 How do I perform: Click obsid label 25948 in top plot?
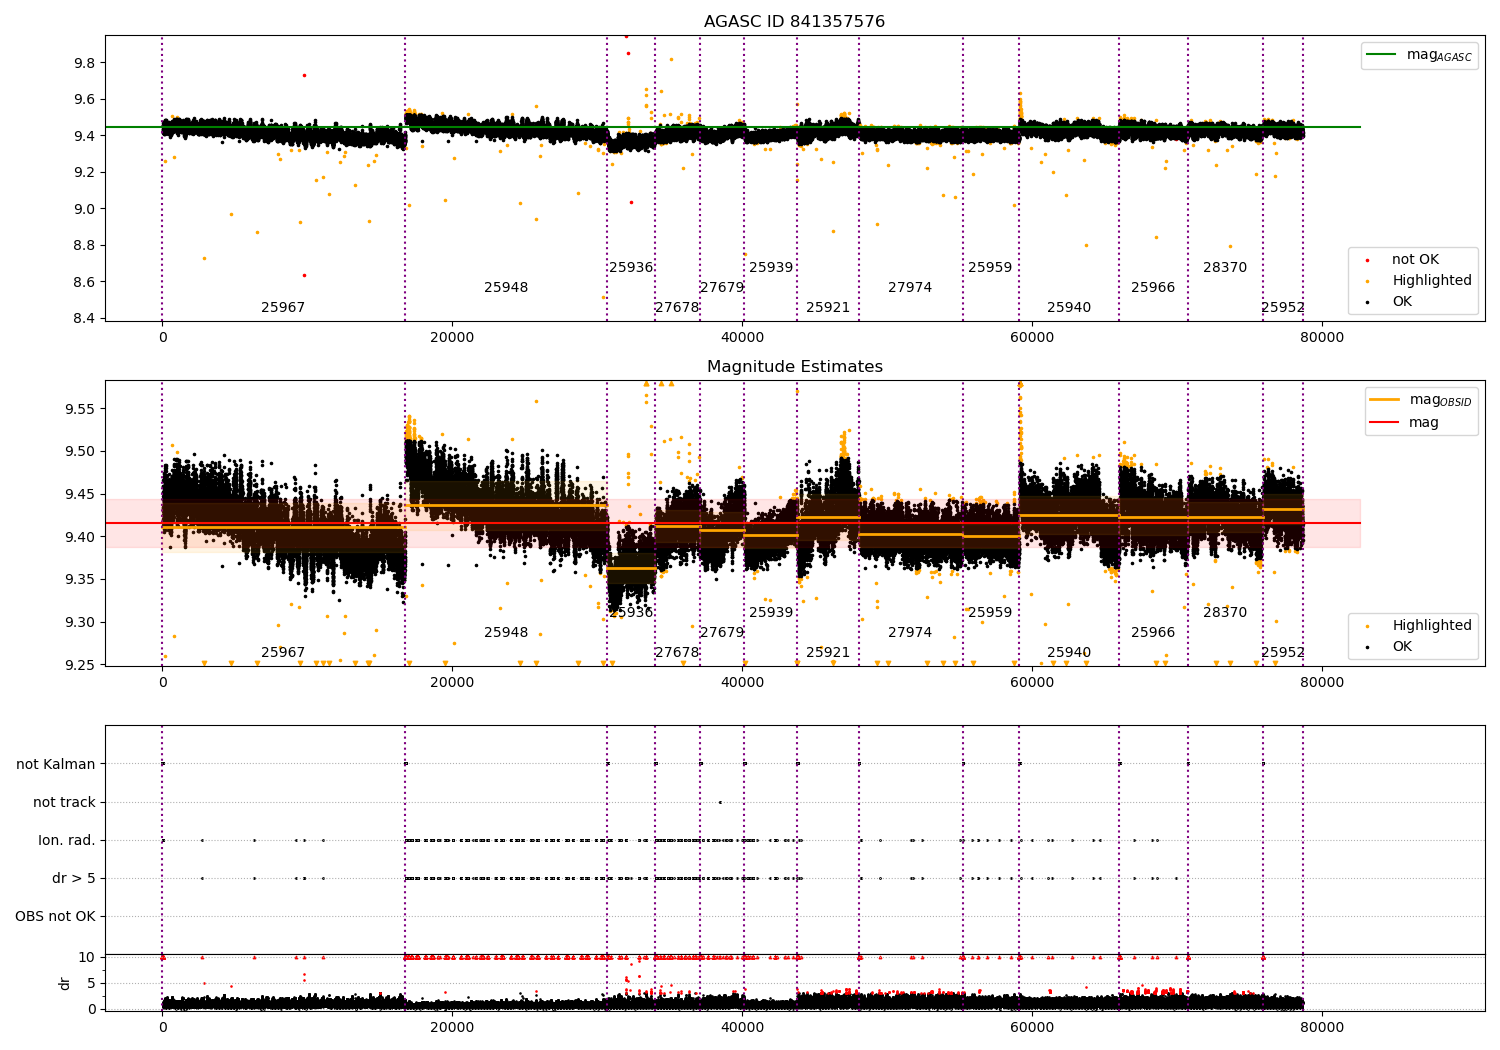pos(506,288)
